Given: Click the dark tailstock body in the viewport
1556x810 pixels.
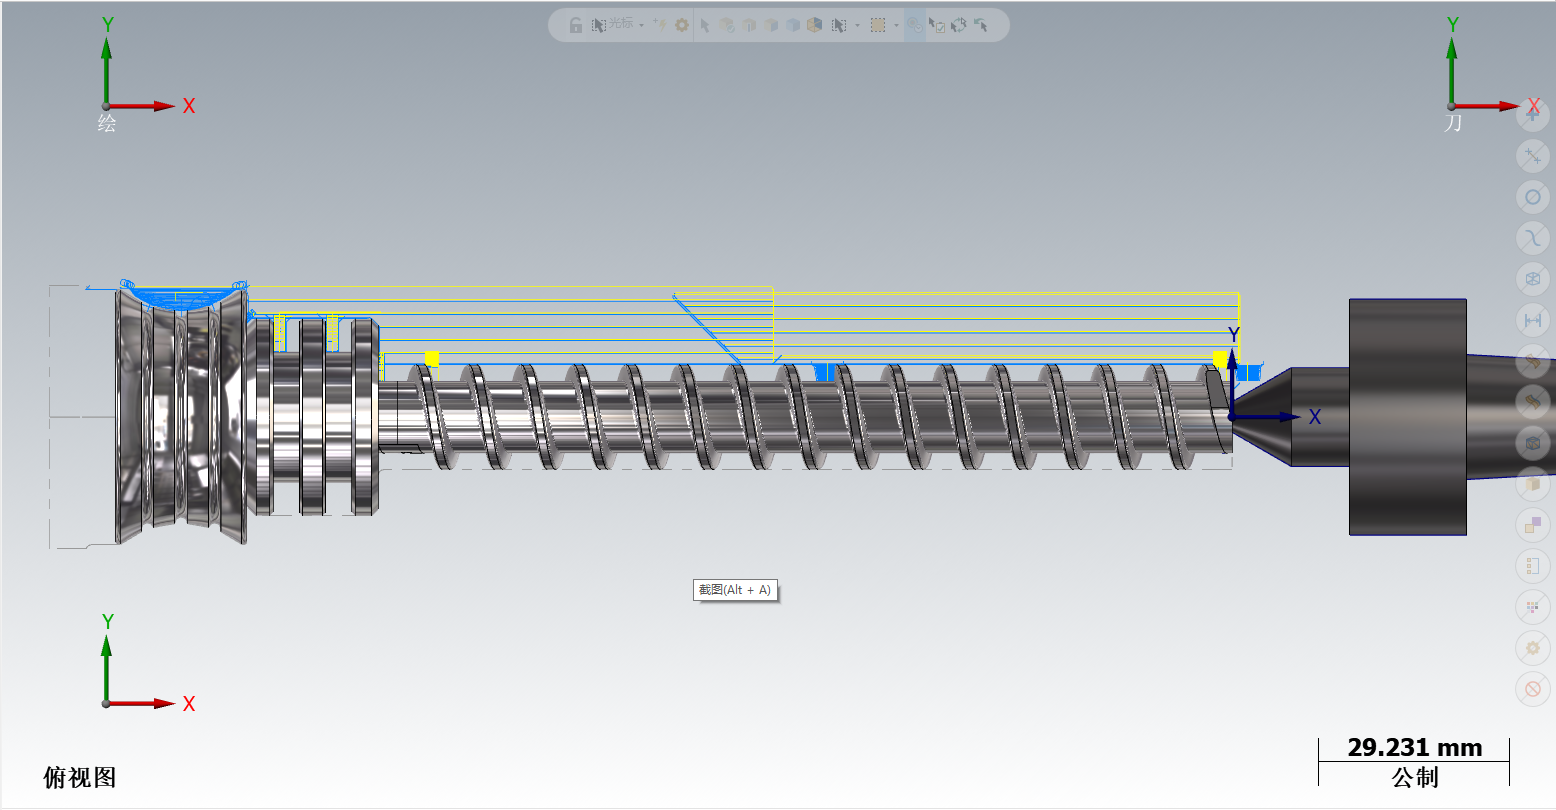Looking at the screenshot, I should 1408,416.
